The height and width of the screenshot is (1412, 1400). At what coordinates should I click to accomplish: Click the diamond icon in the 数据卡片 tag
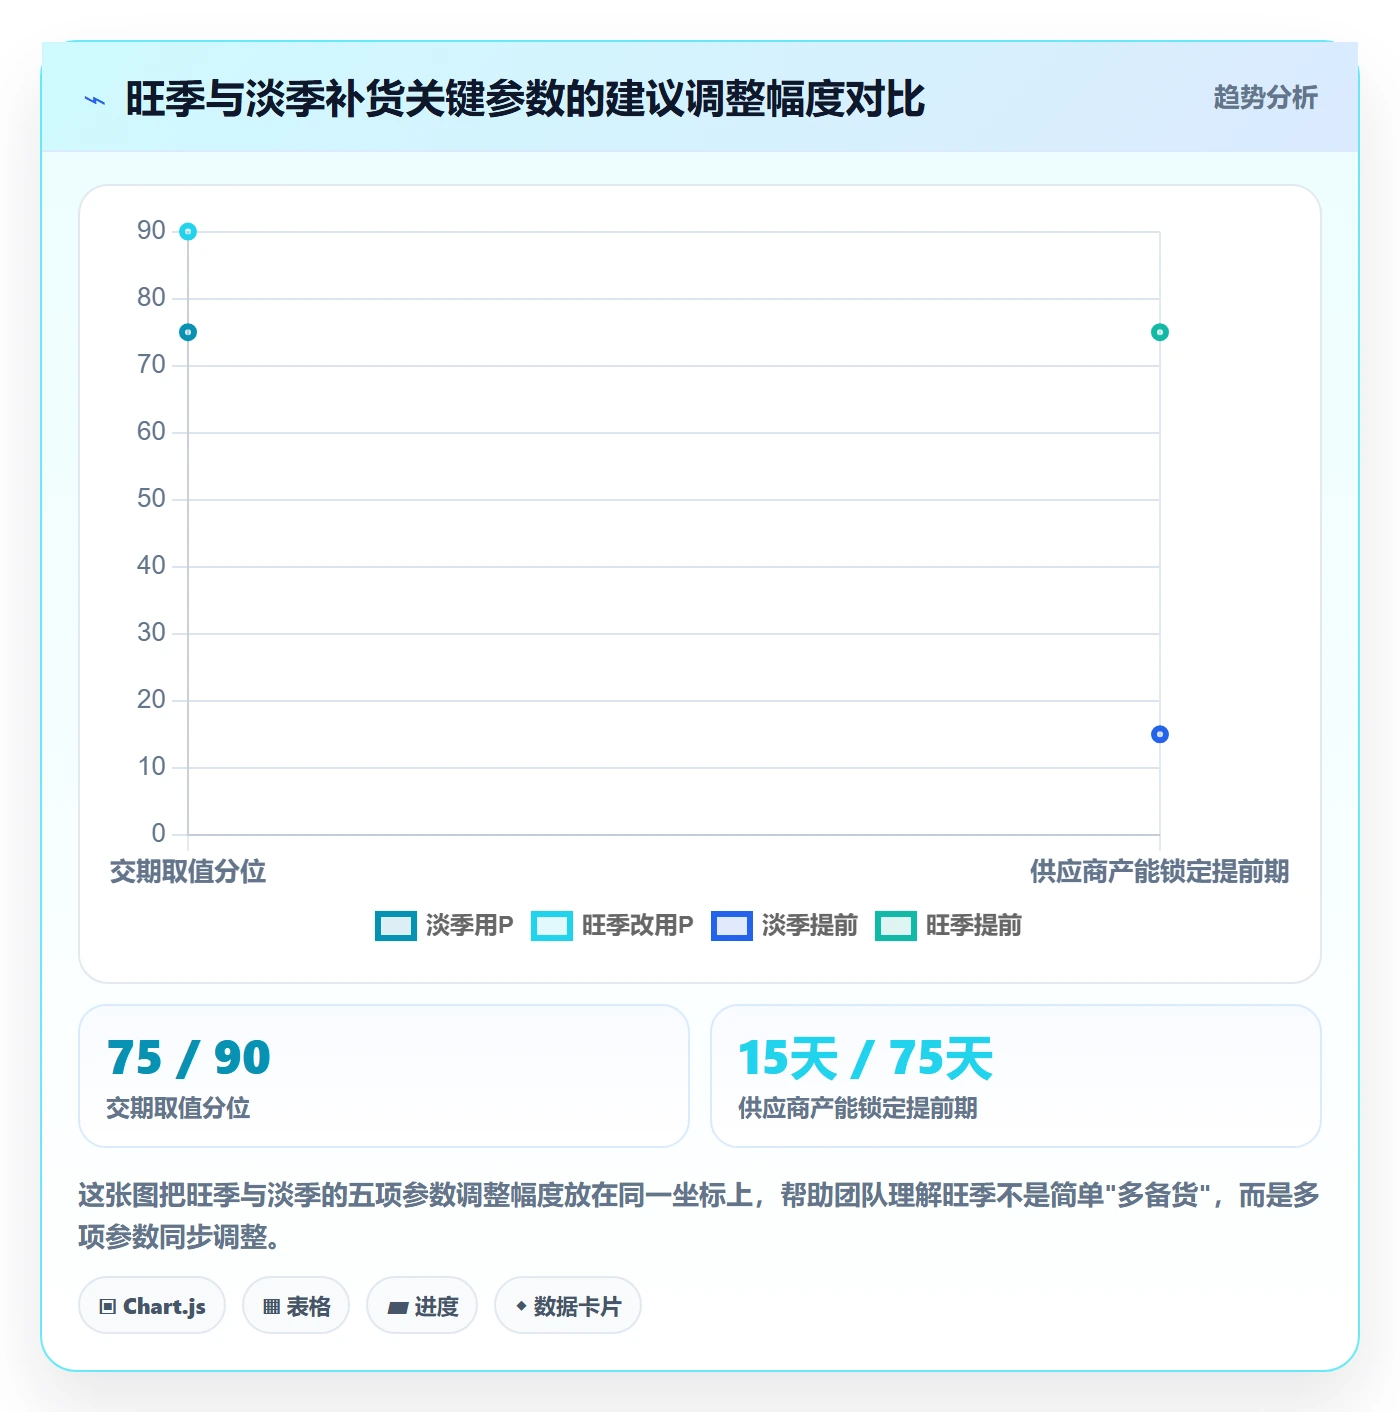pyautogui.click(x=521, y=1306)
